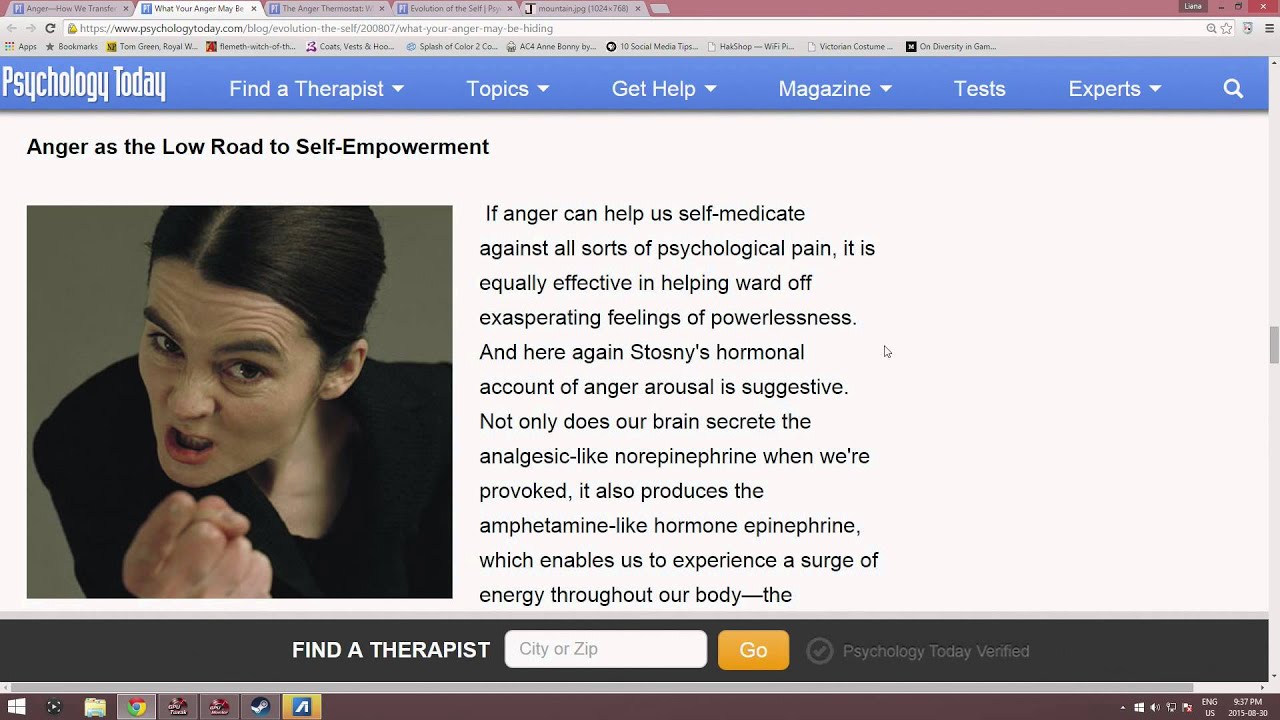Open the Tests page
Viewport: 1280px width, 720px height.
979,88
